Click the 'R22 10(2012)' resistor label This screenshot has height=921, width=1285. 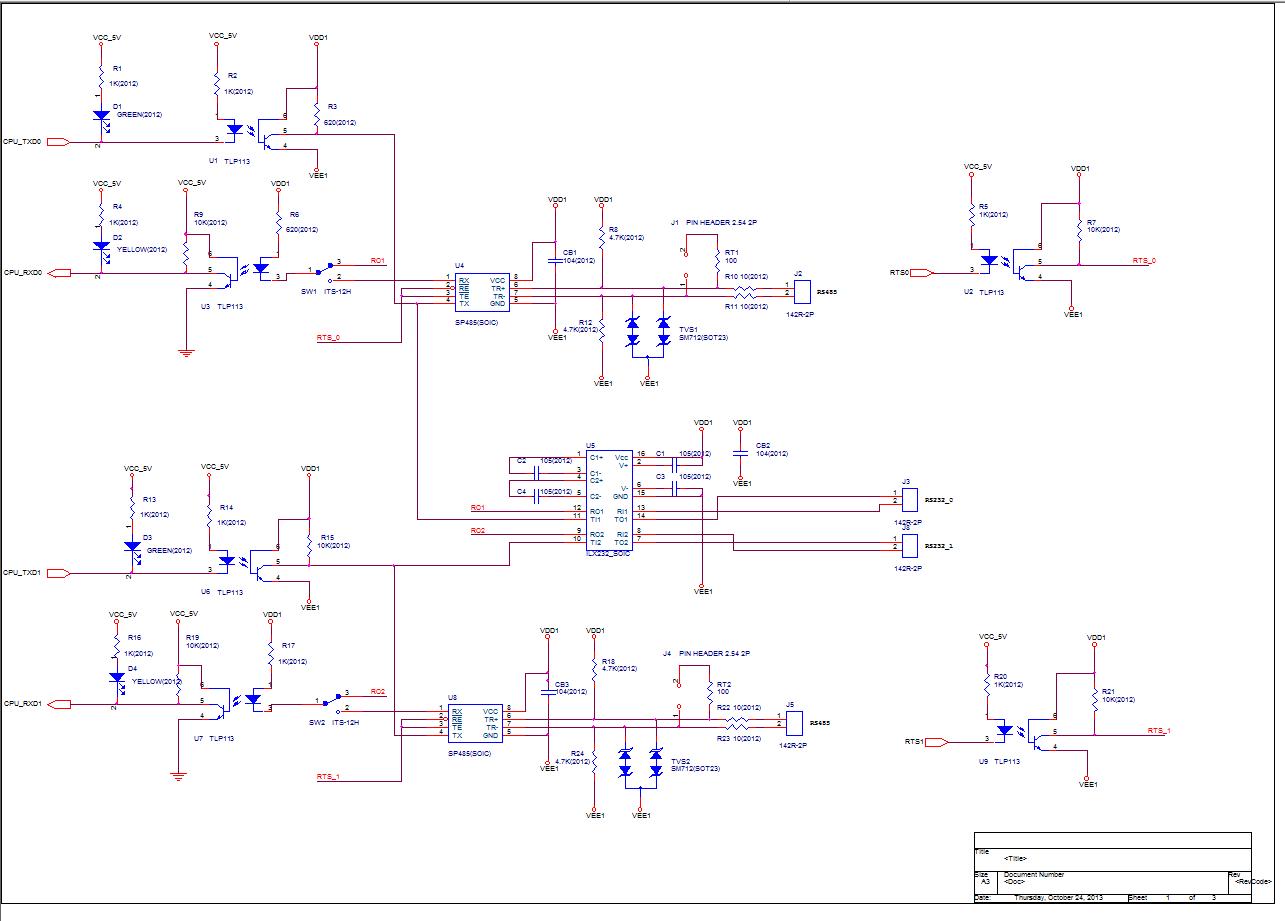pyautogui.click(x=740, y=707)
